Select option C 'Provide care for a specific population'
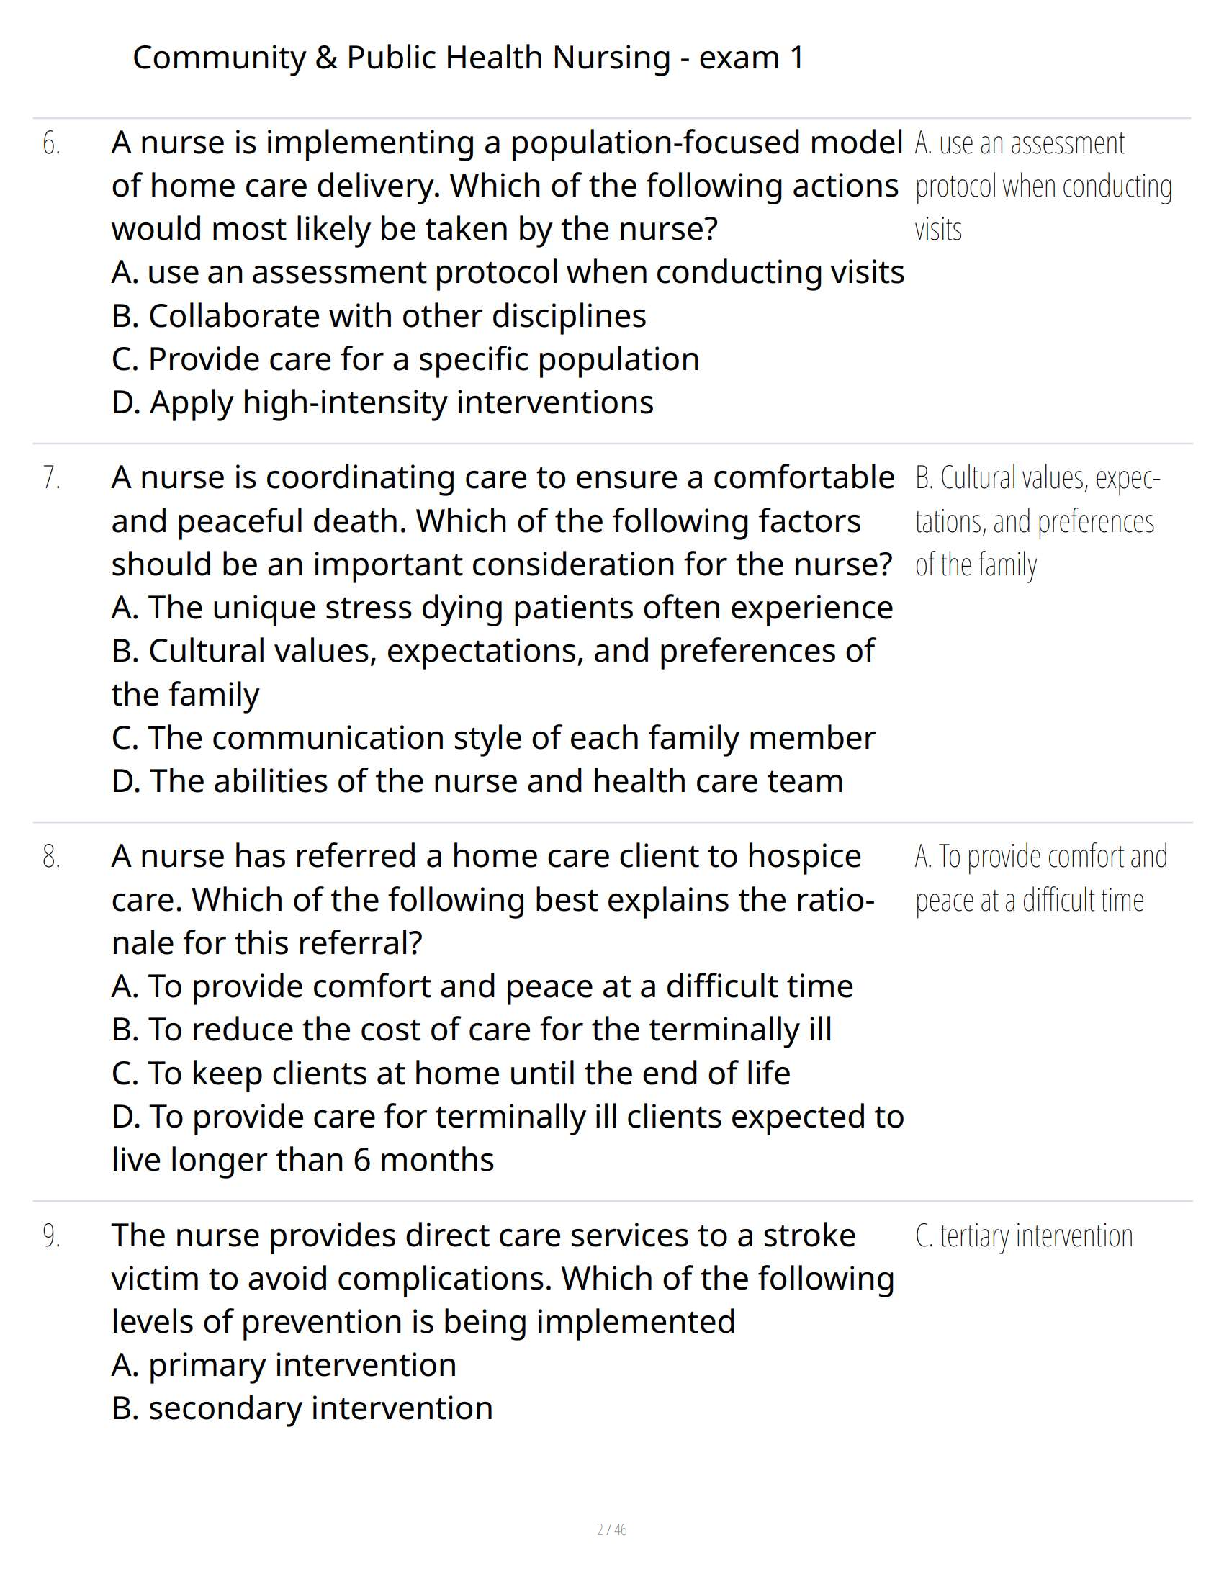This screenshot has width=1224, height=1584. point(405,359)
